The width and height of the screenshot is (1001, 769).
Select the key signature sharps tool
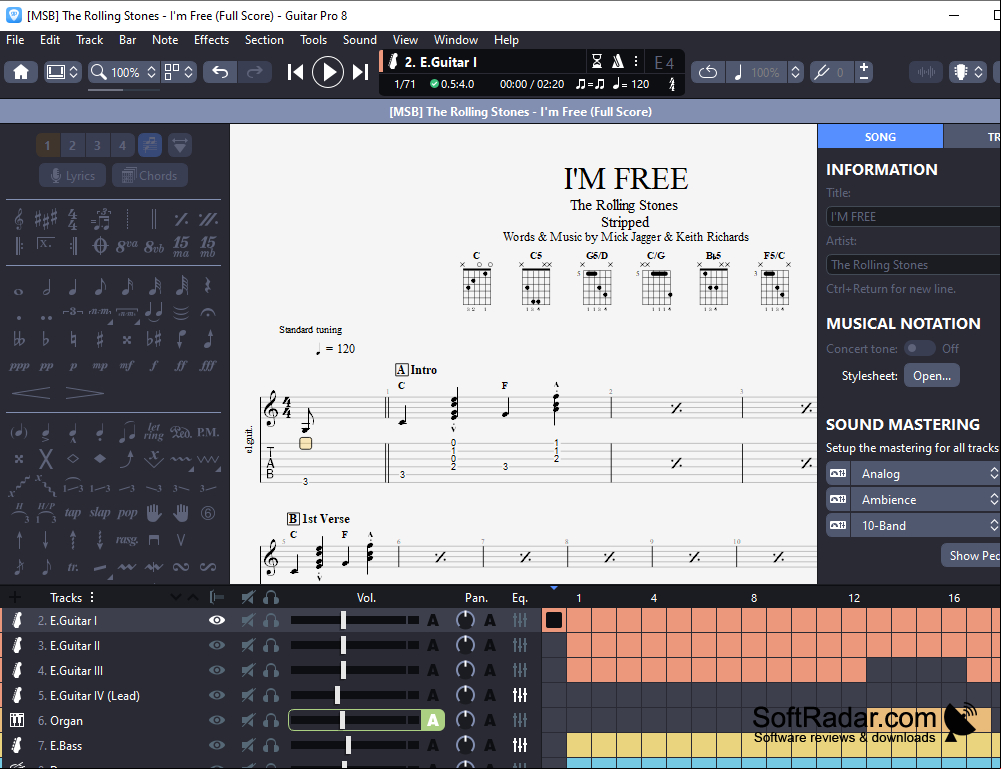coord(45,220)
